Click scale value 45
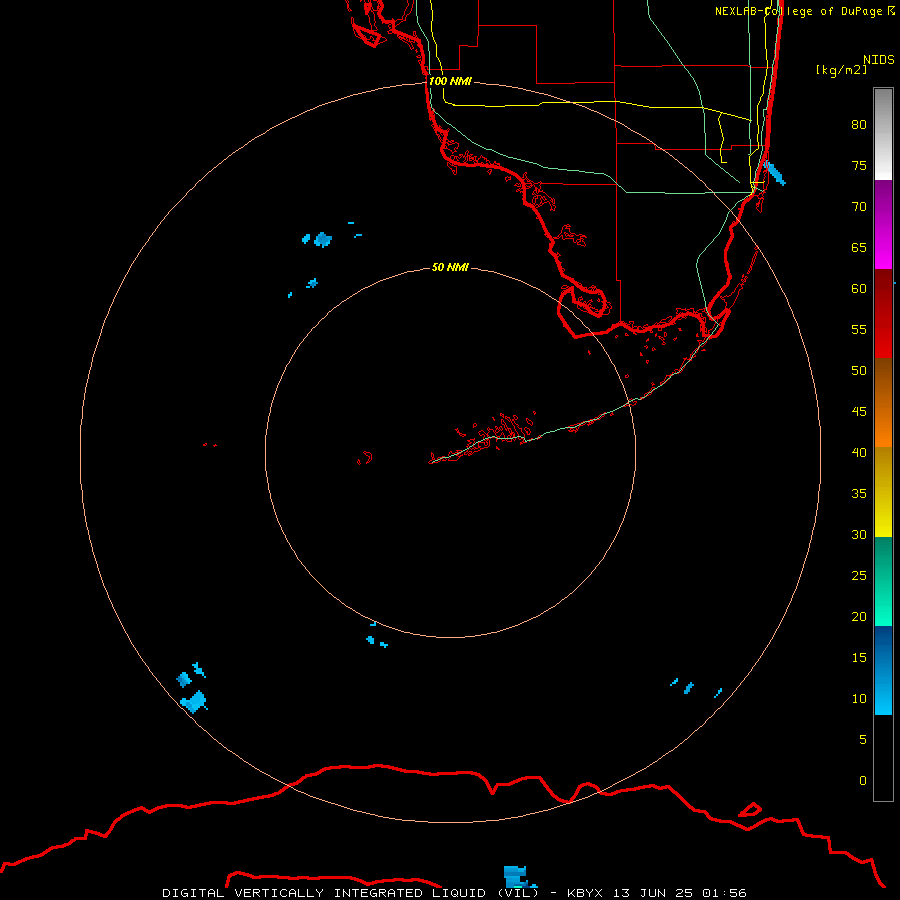This screenshot has height=900, width=900. point(859,412)
